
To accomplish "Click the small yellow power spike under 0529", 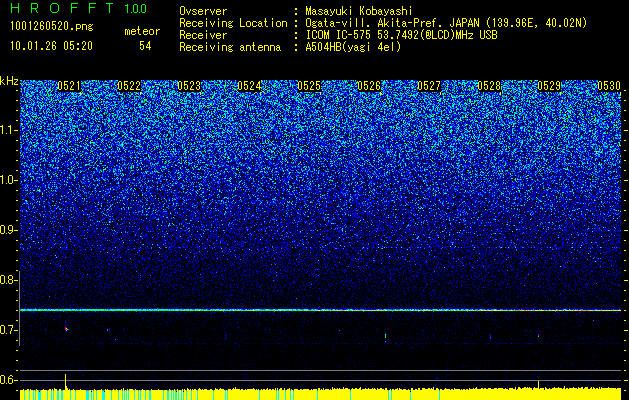I will coord(538,385).
